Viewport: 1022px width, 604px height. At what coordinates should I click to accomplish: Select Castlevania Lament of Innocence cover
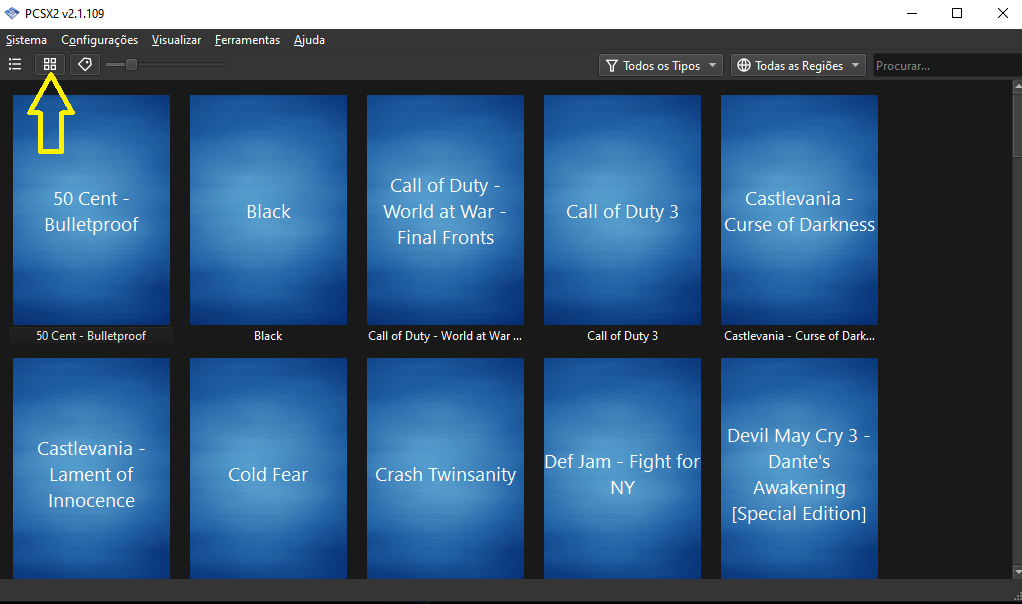[x=91, y=468]
